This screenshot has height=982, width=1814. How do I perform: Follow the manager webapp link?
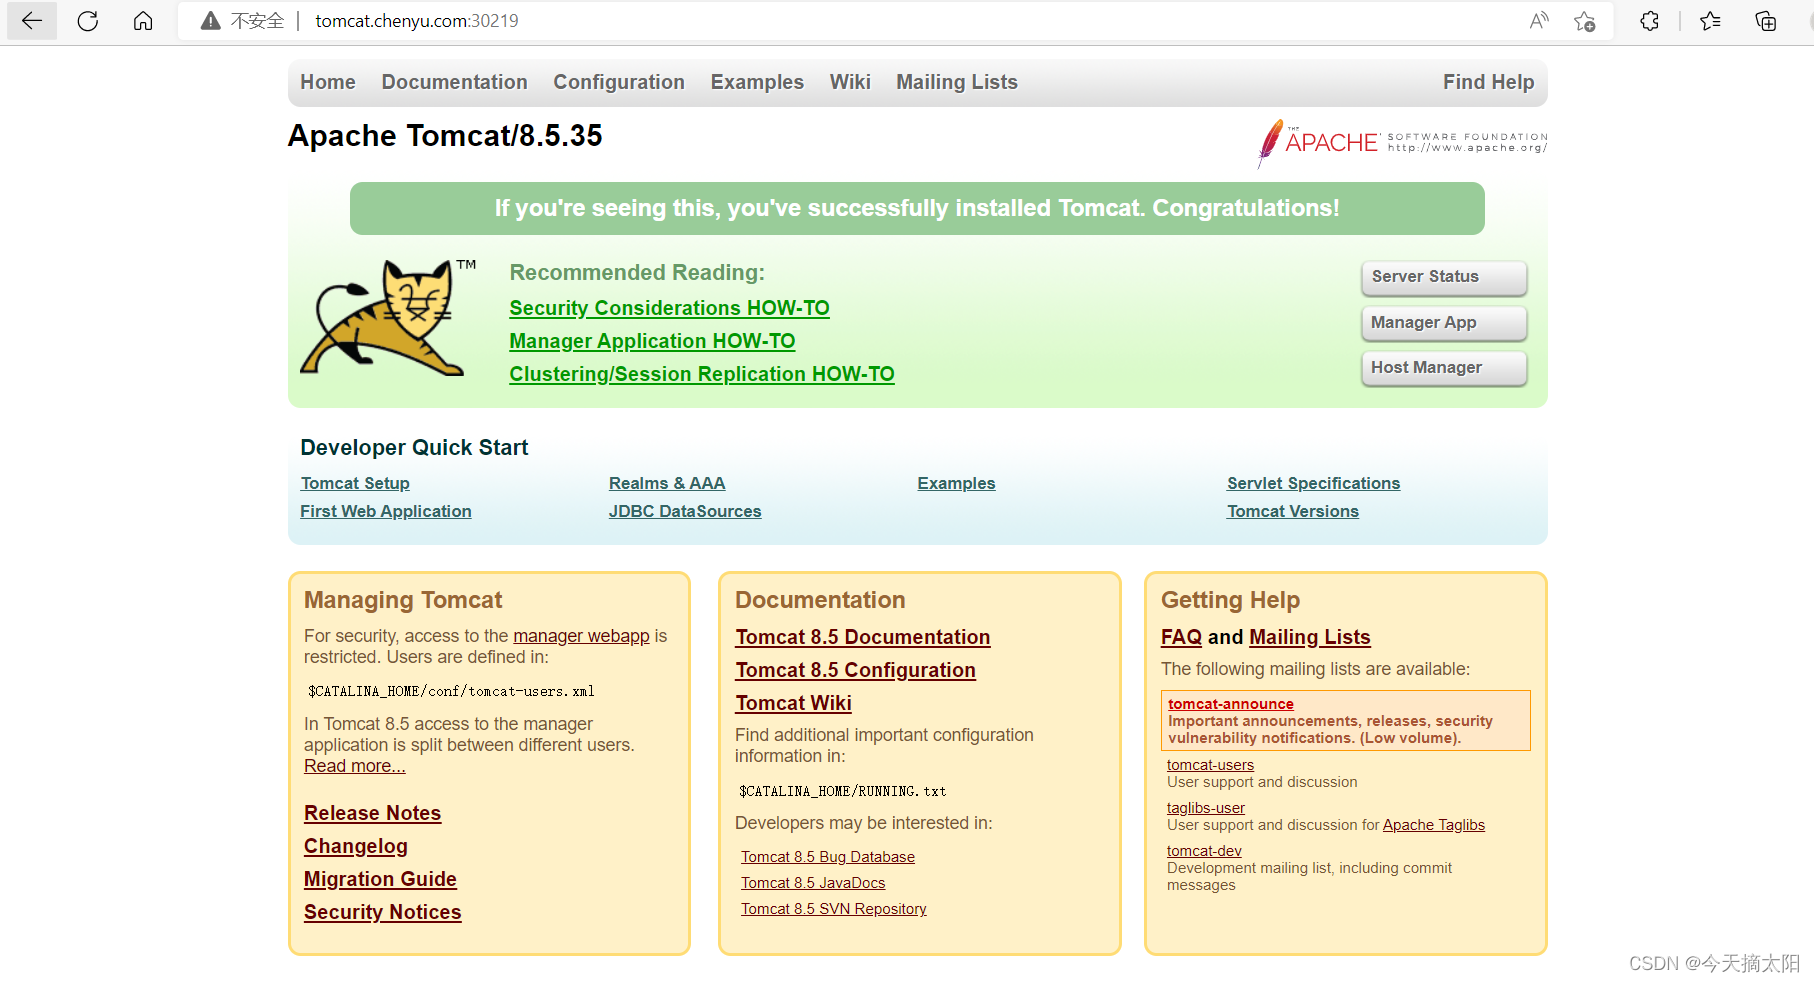(x=581, y=636)
